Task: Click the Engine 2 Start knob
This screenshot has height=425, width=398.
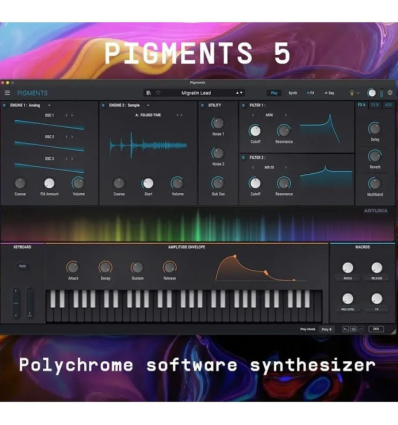Action: click(x=148, y=183)
